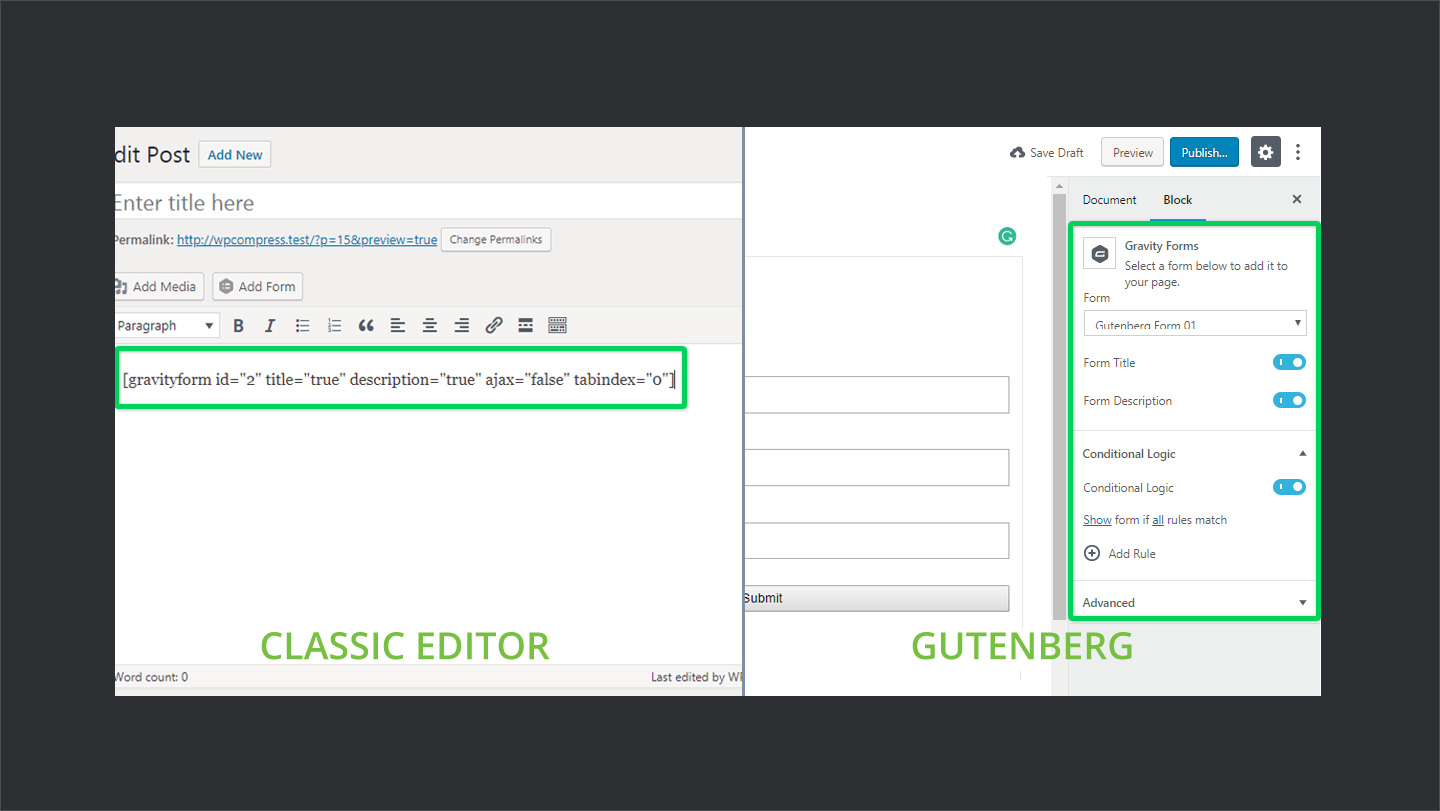The height and width of the screenshot is (811, 1440).
Task: Click the Add New button
Action: point(235,155)
